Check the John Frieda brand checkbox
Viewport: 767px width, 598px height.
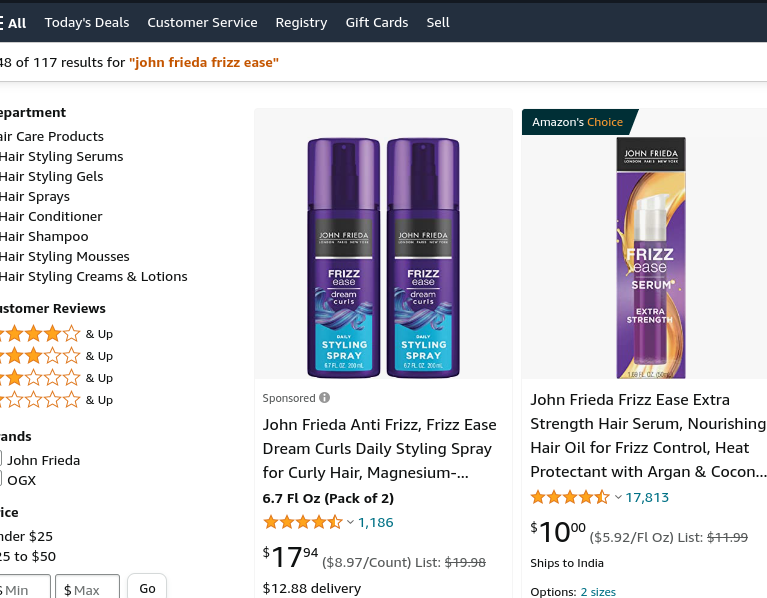click(x=1, y=459)
